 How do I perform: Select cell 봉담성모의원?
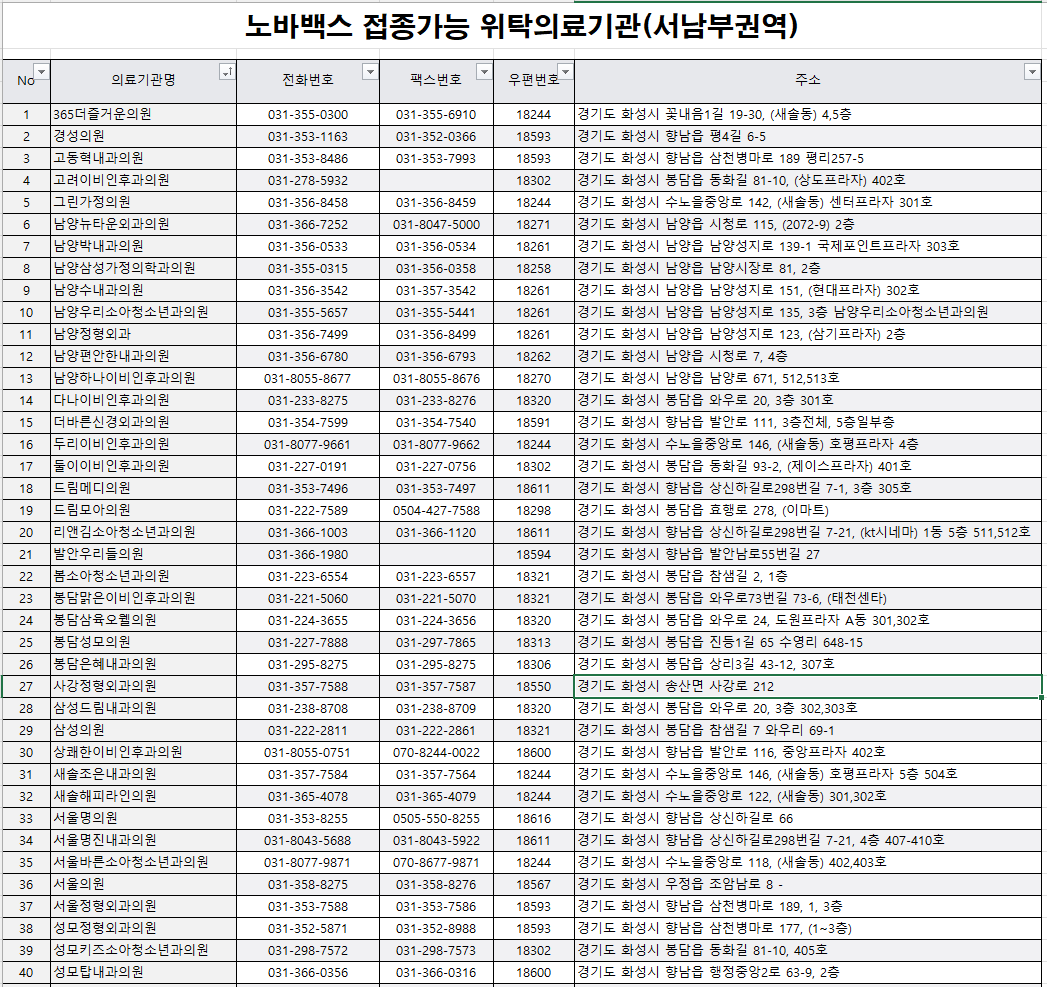(144, 642)
